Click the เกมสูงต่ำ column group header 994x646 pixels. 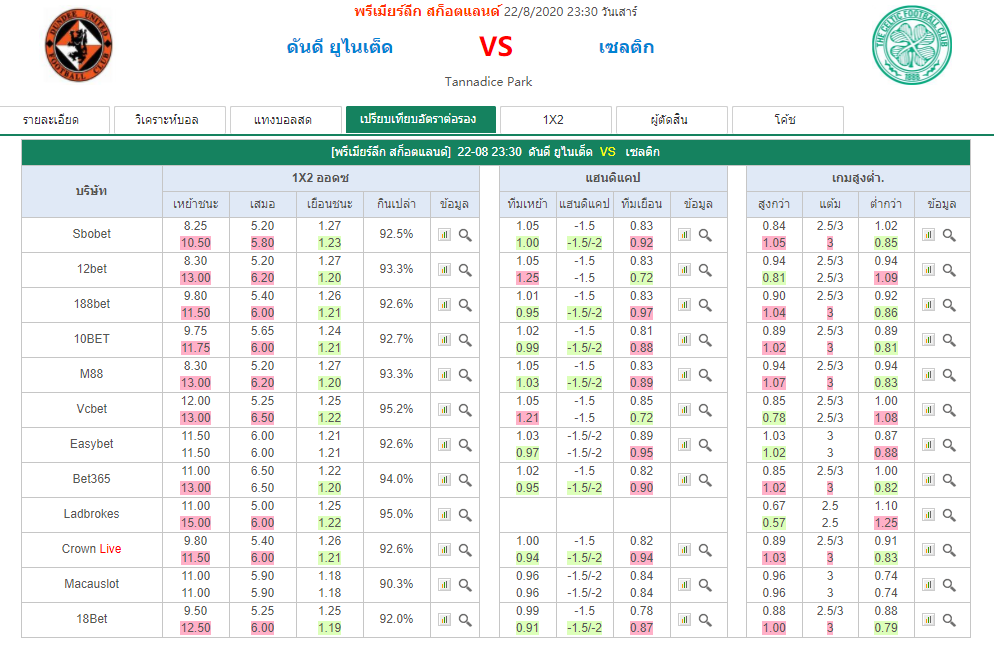coord(858,178)
